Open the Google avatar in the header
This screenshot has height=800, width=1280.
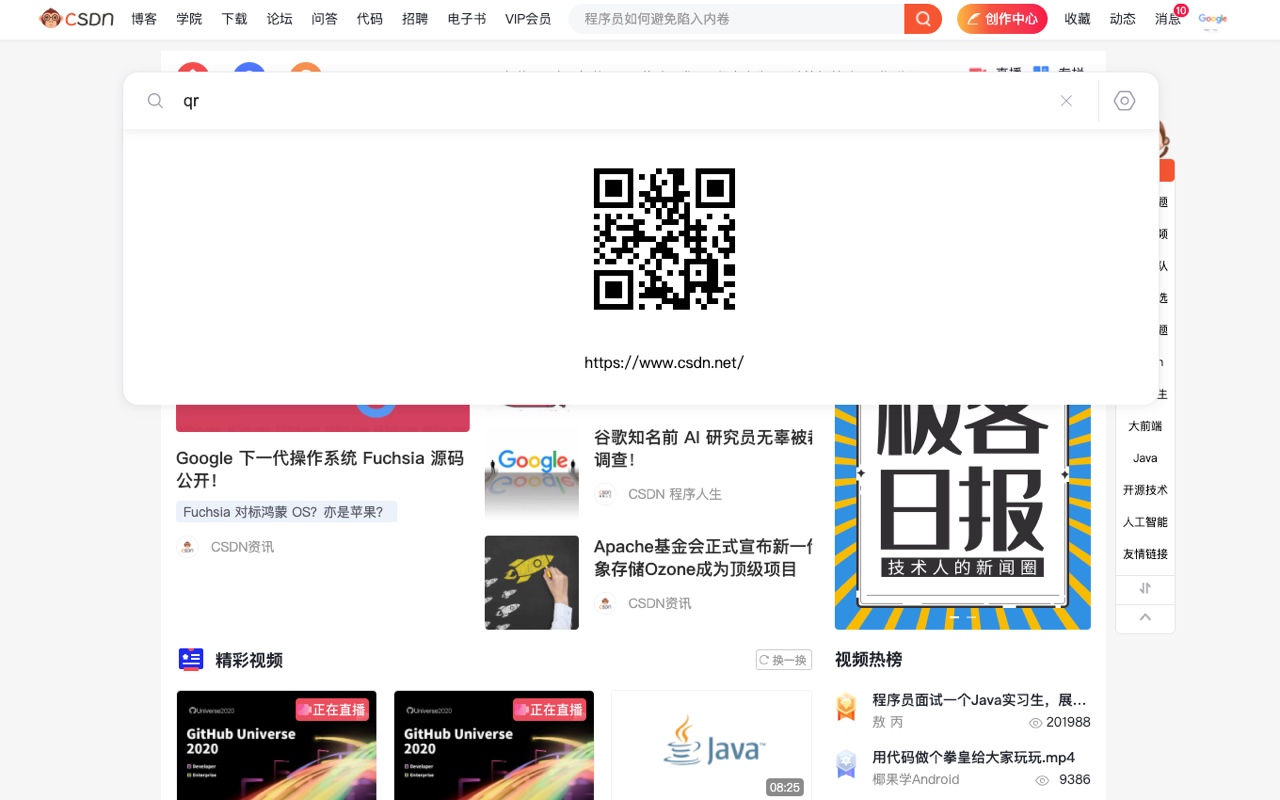click(1213, 19)
